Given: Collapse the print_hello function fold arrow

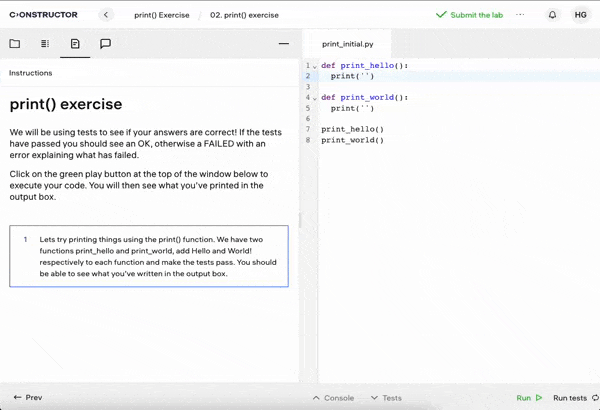Looking at the screenshot, I should (x=315, y=66).
